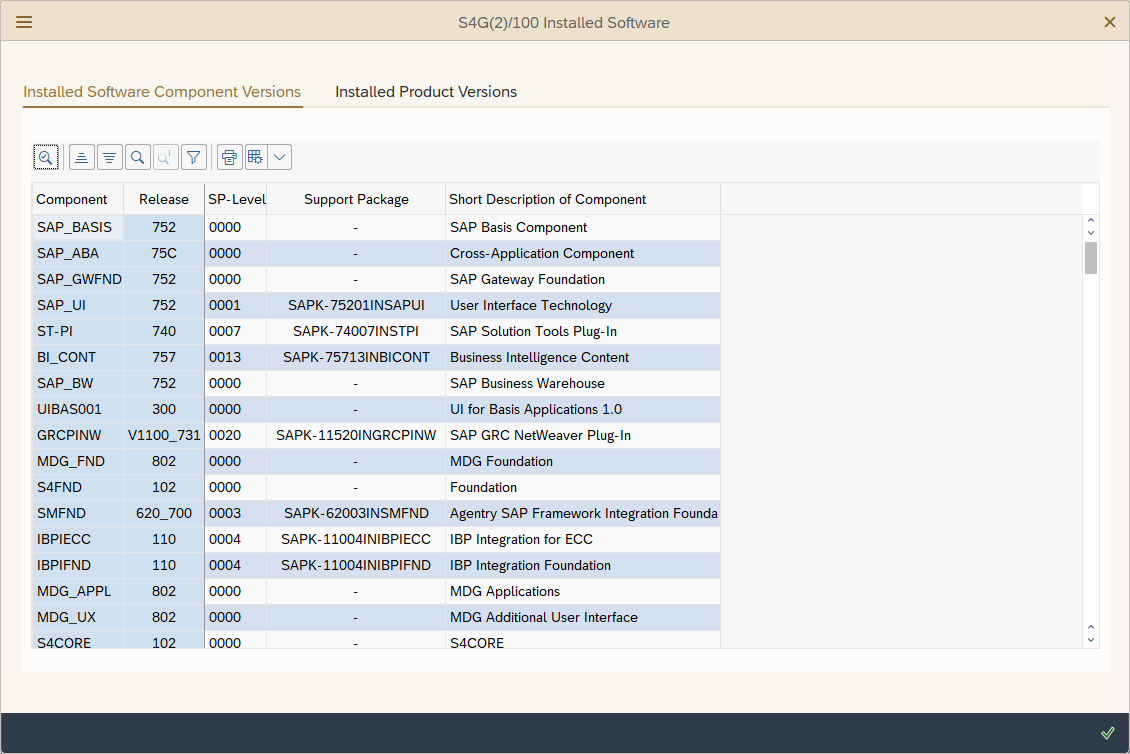Click the Print icon in table toolbar
This screenshot has width=1130, height=754.
pyautogui.click(x=229, y=157)
